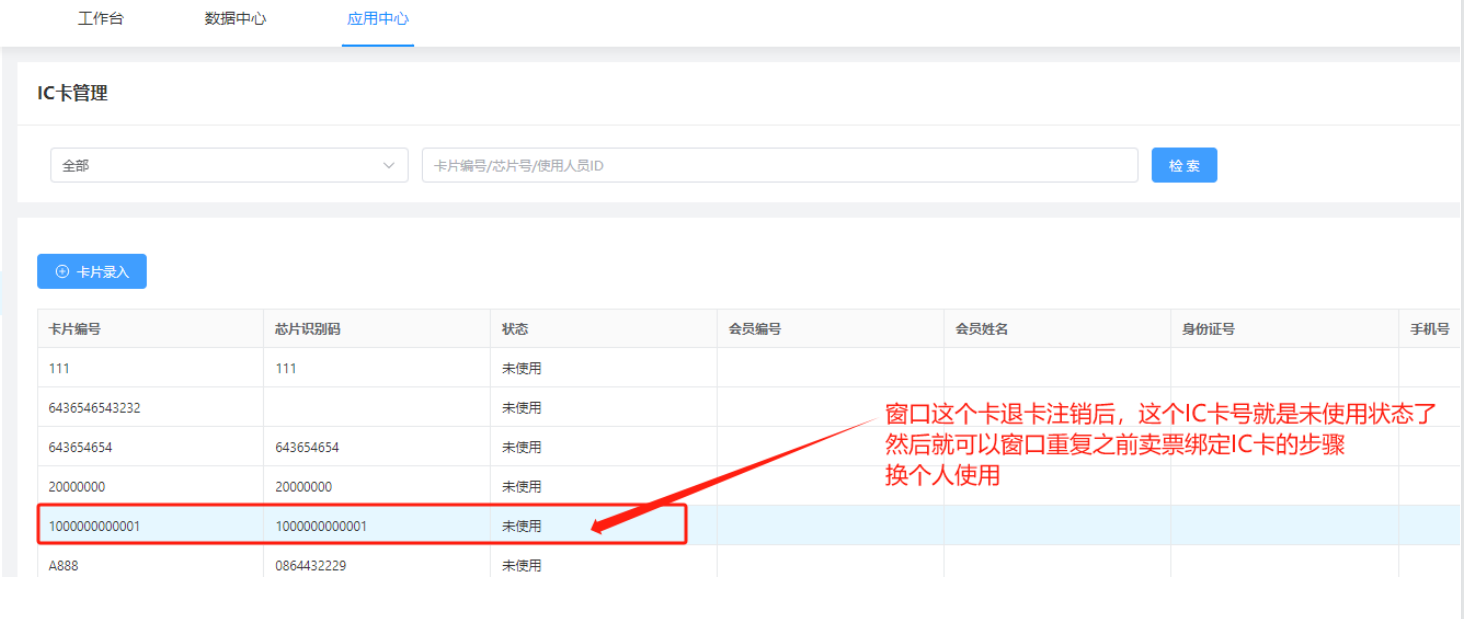This screenshot has width=1464, height=619.
Task: Click the 会员姓名 column header
Action: (x=981, y=329)
